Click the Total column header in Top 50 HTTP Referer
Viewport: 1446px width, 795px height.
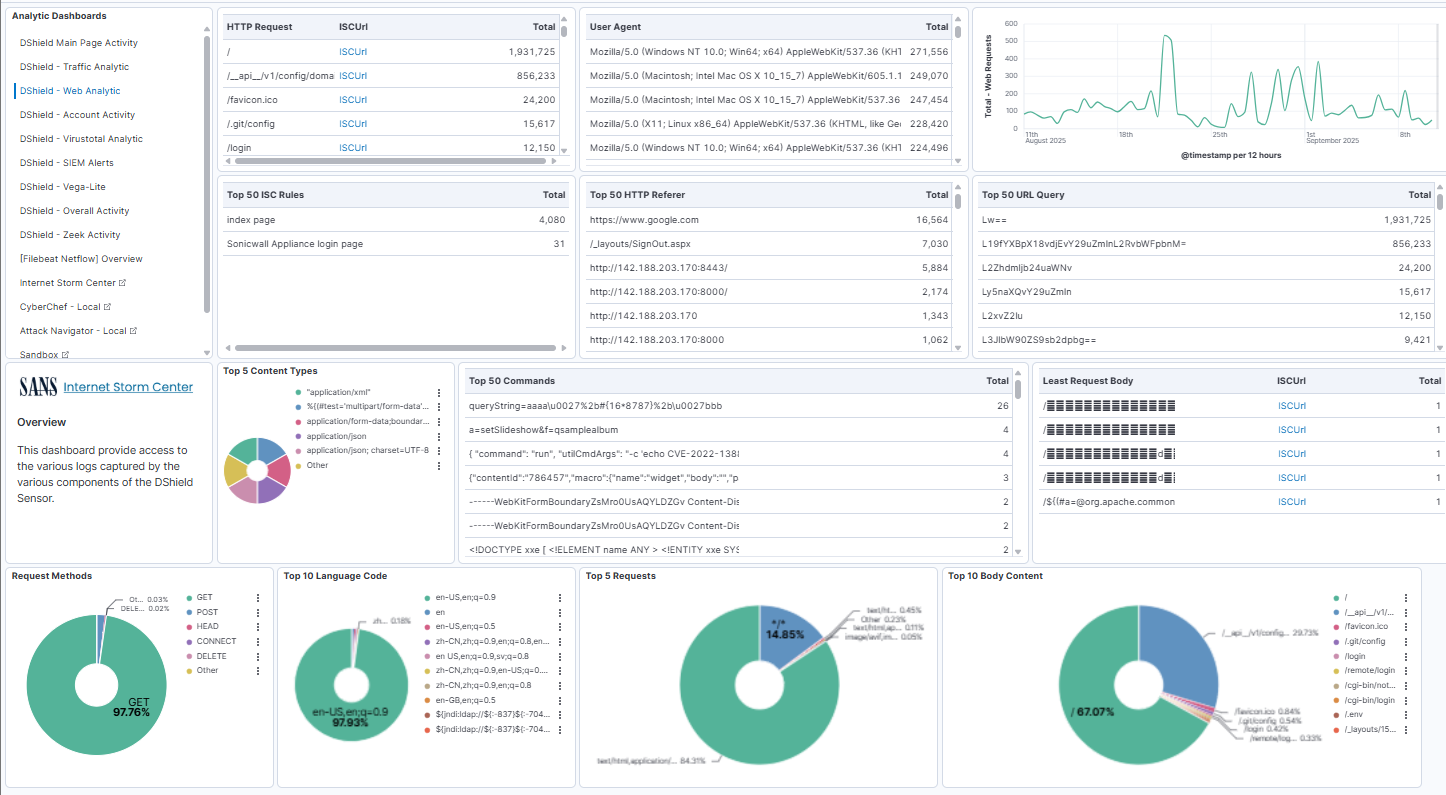pyautogui.click(x=936, y=195)
